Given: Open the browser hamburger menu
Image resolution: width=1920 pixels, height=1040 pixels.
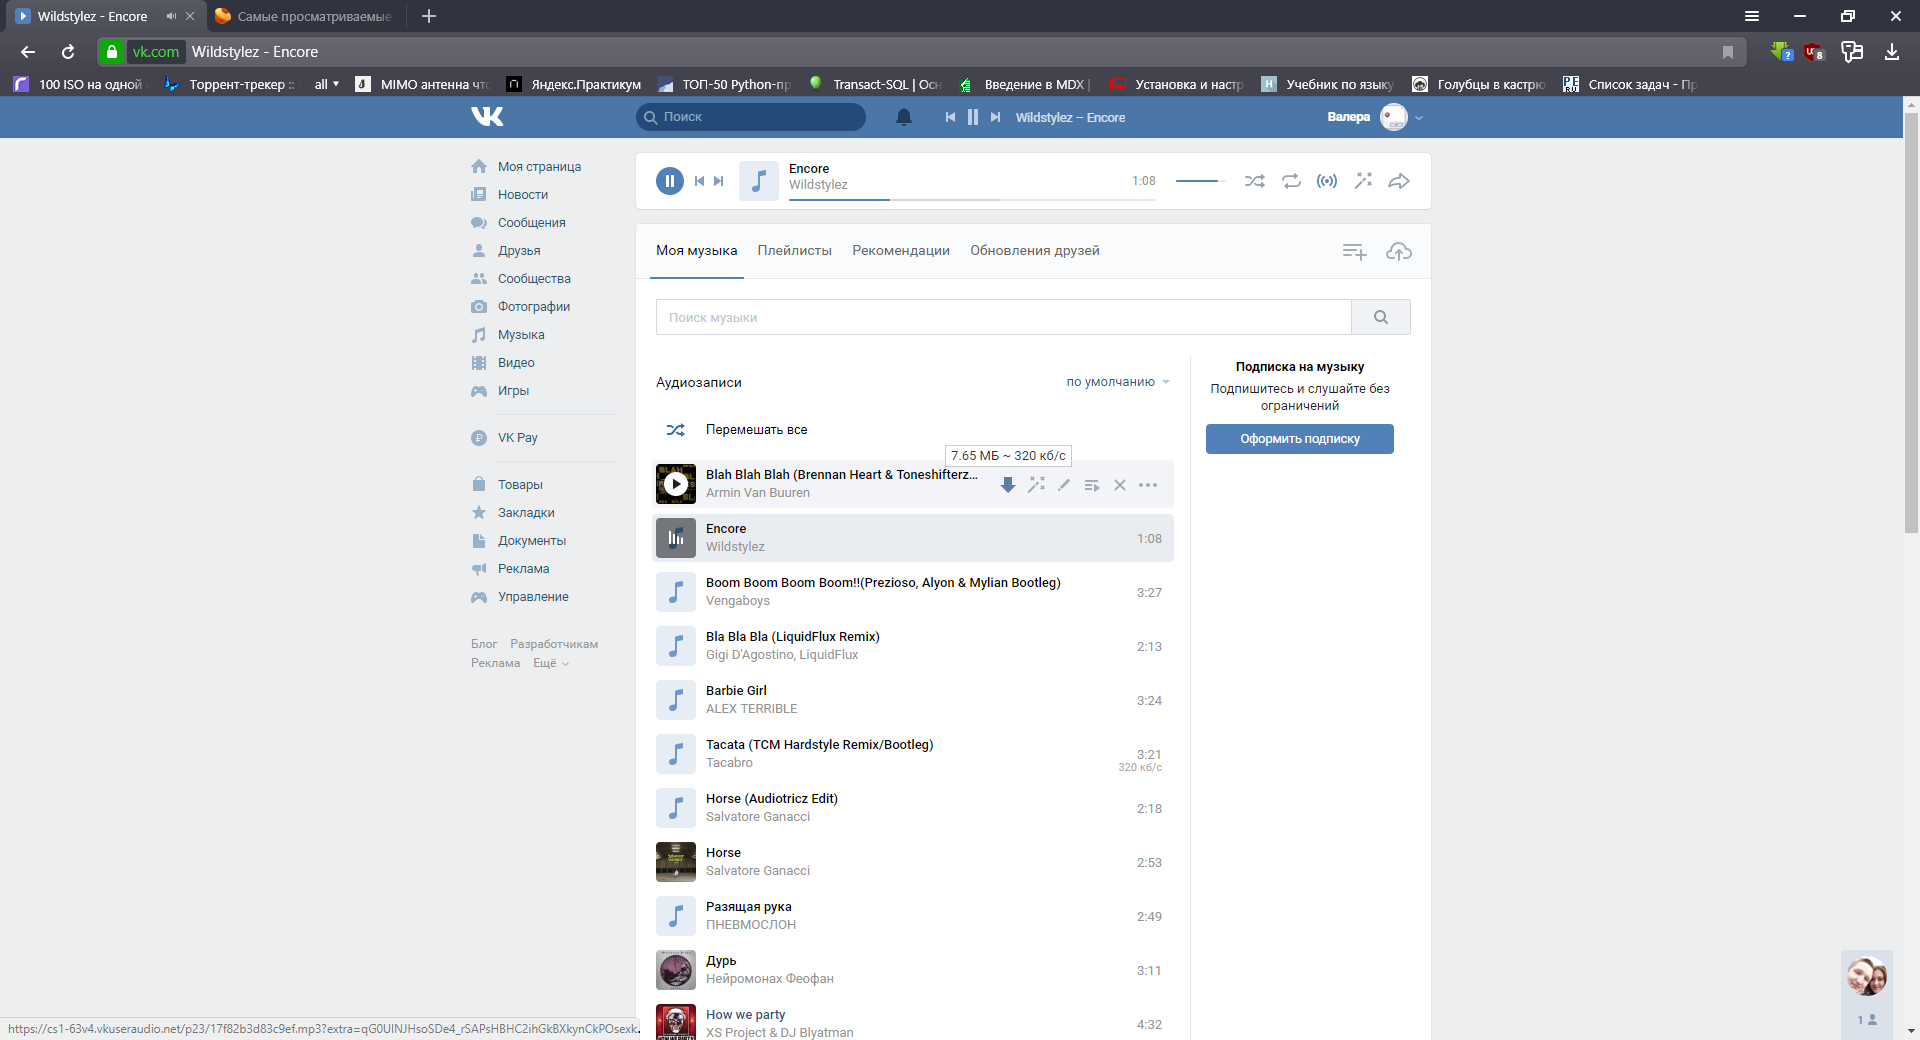Looking at the screenshot, I should 1752,16.
